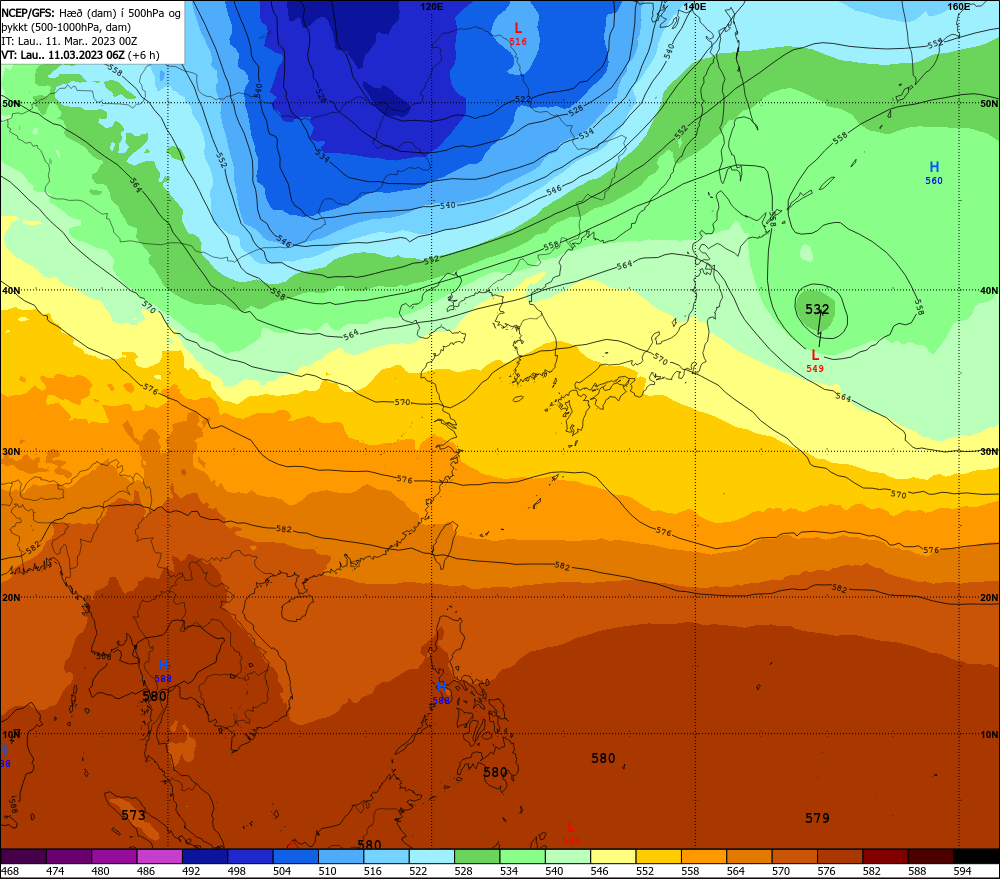Click the 564 legend value
1000x879 pixels.
(x=735, y=871)
